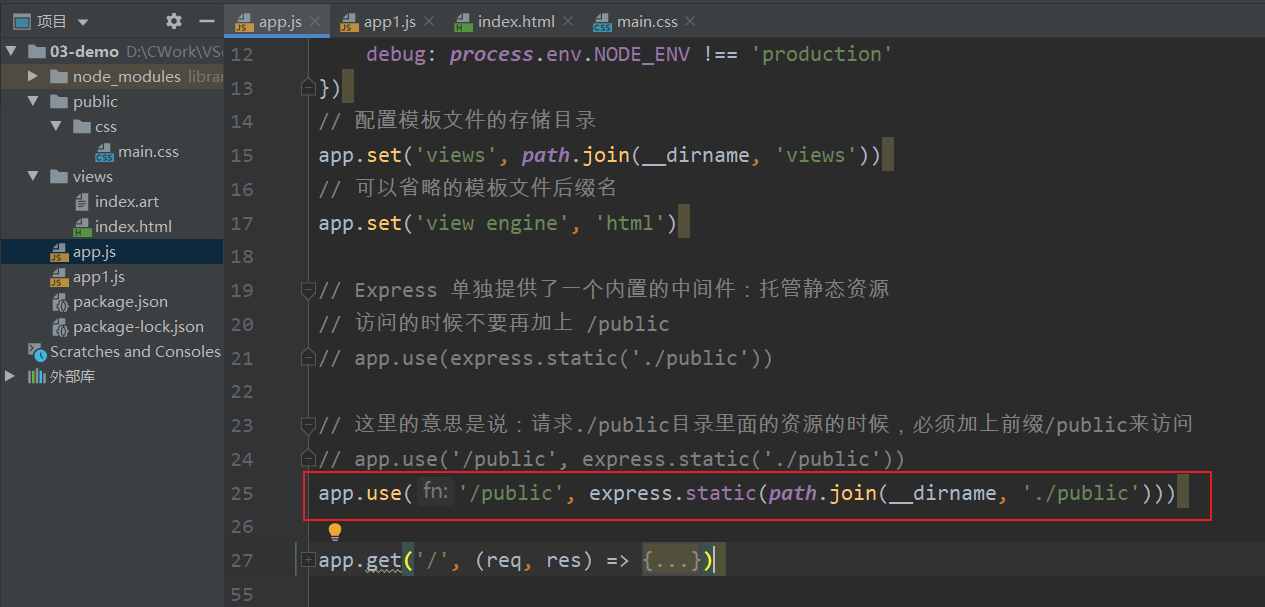Viewport: 1265px width, 607px height.
Task: Close the main.css tab
Action: pyautogui.click(x=688, y=21)
